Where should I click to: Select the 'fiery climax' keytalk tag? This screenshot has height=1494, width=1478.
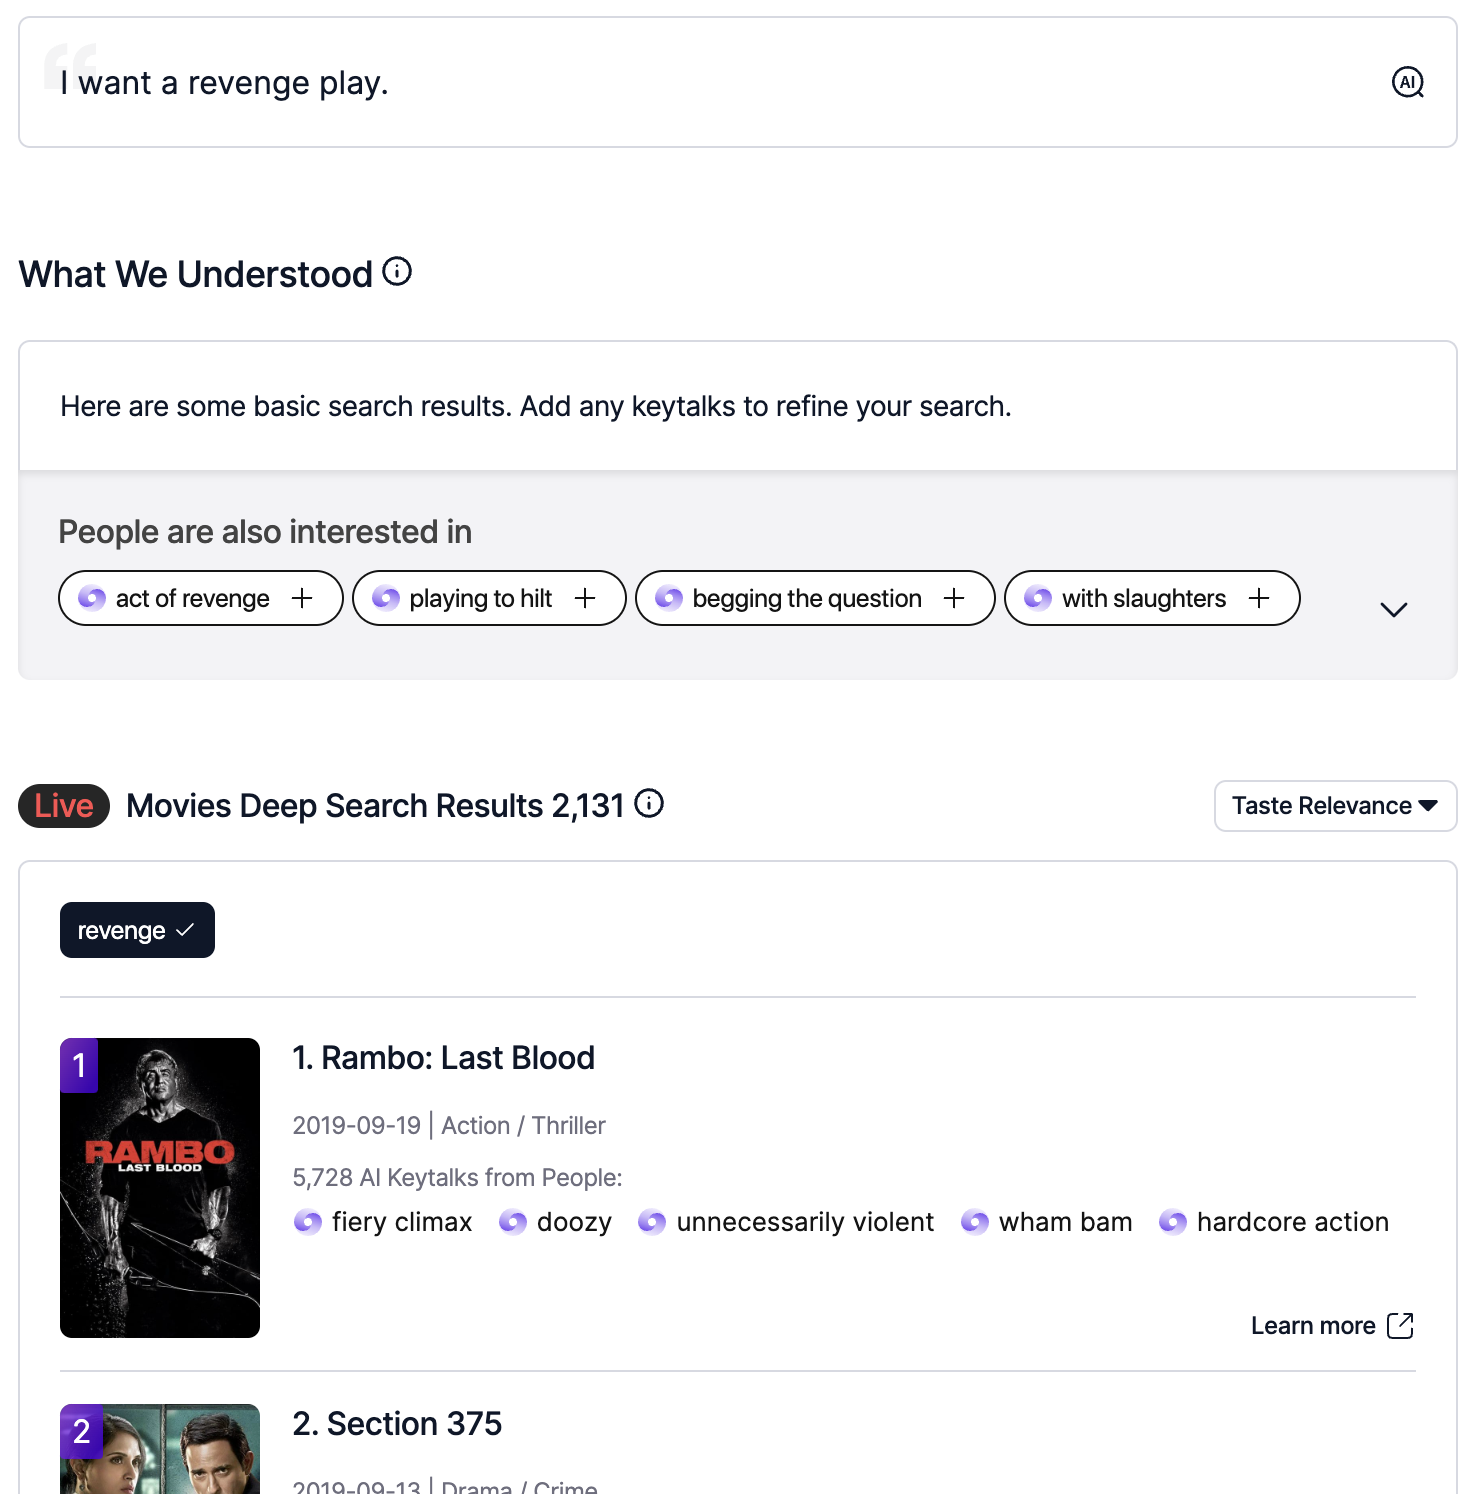coord(383,1222)
